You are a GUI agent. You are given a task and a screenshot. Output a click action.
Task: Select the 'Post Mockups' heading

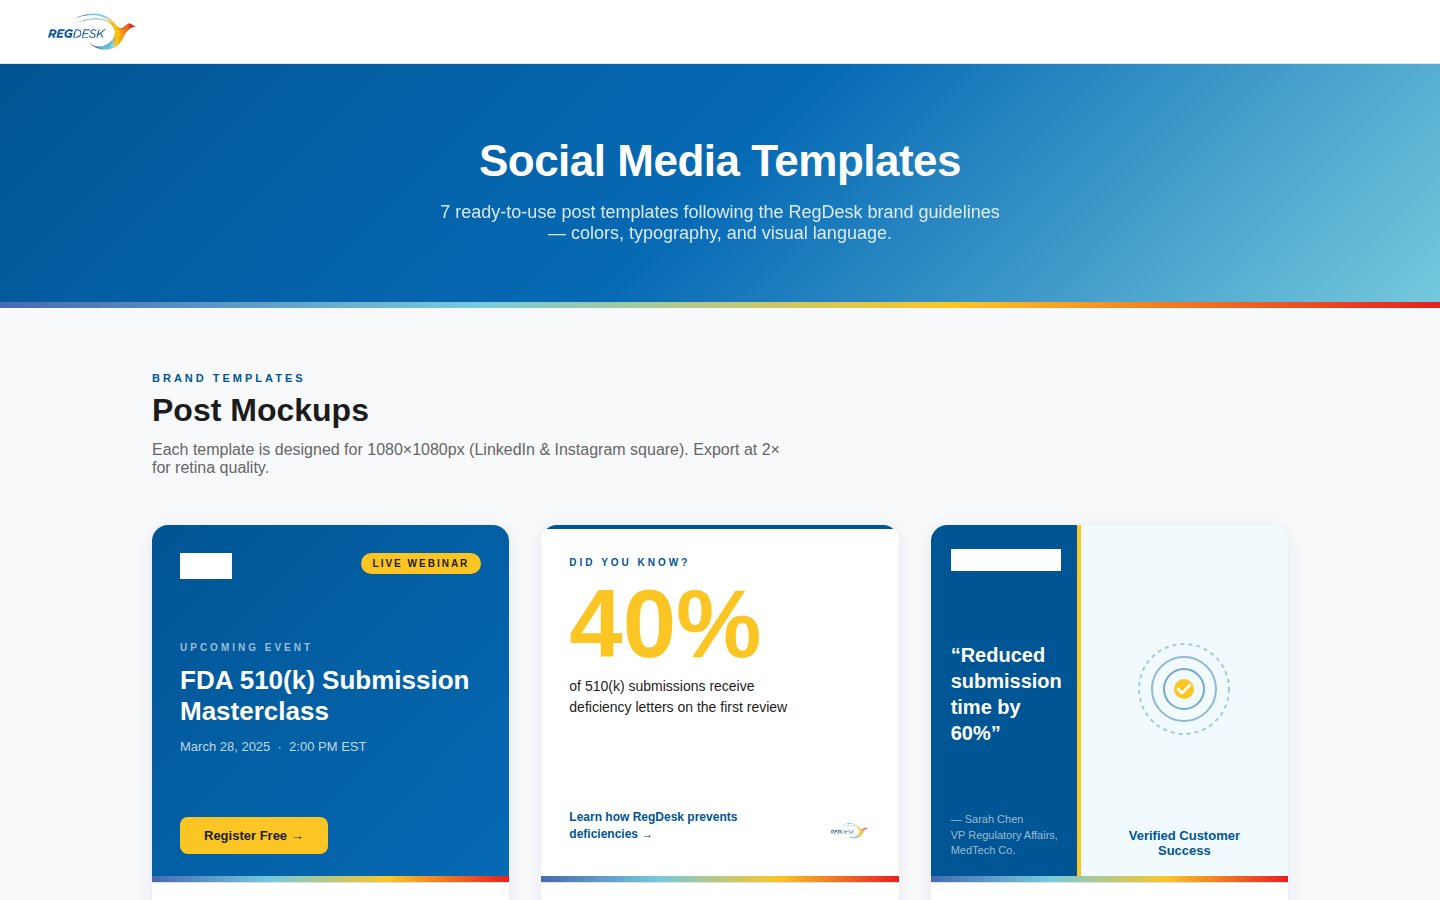coord(260,410)
